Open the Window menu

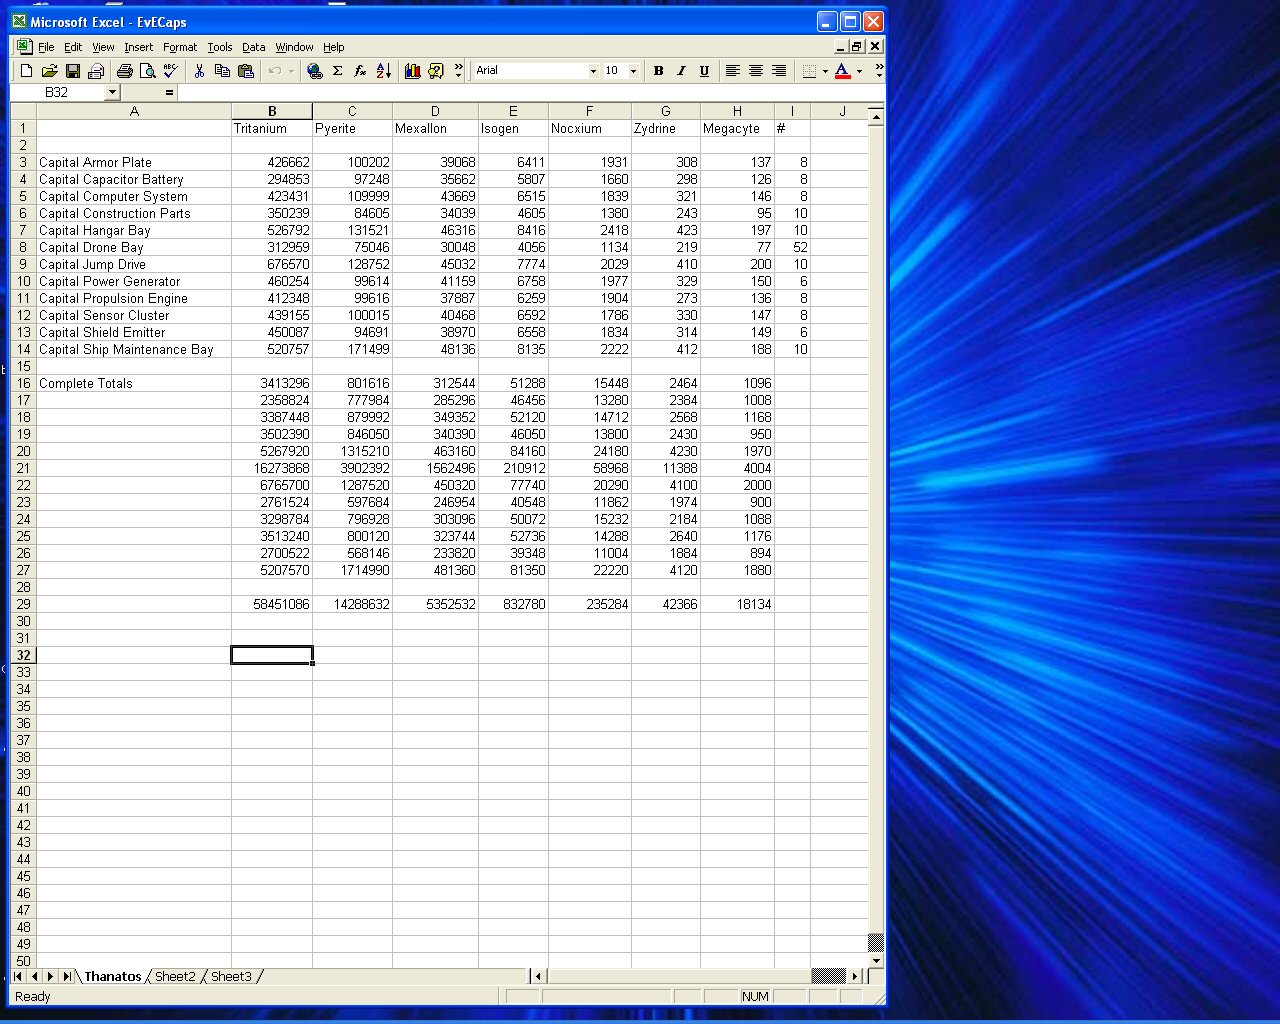(294, 47)
